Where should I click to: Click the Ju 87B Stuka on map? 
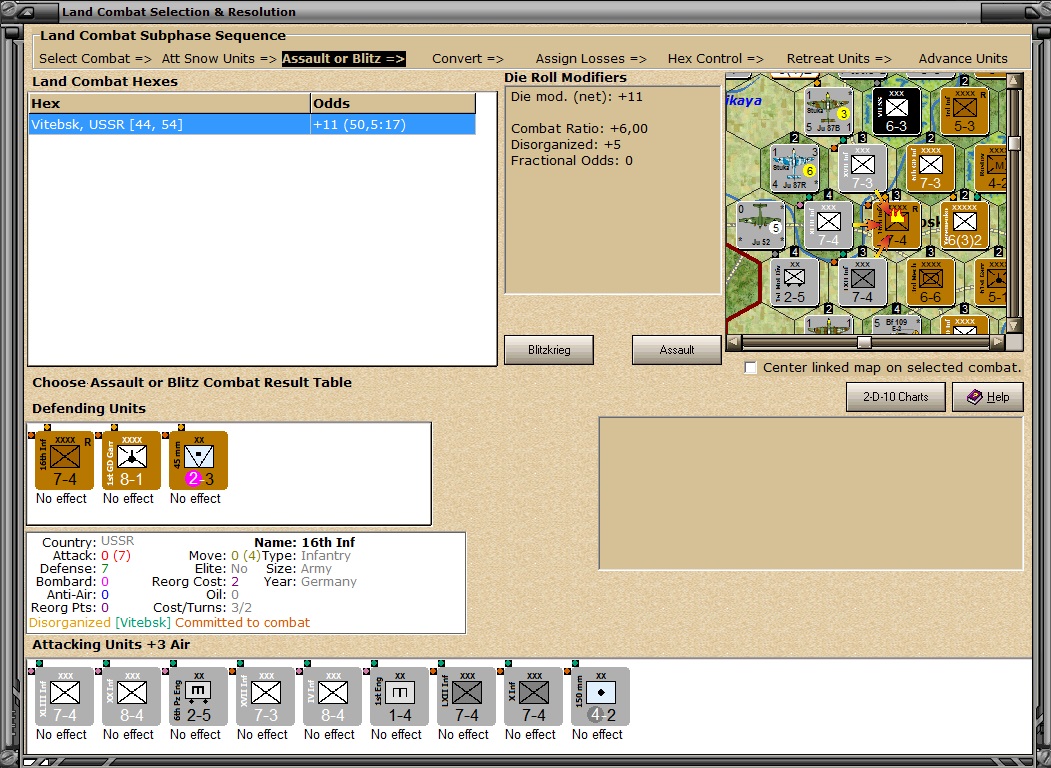tap(828, 111)
